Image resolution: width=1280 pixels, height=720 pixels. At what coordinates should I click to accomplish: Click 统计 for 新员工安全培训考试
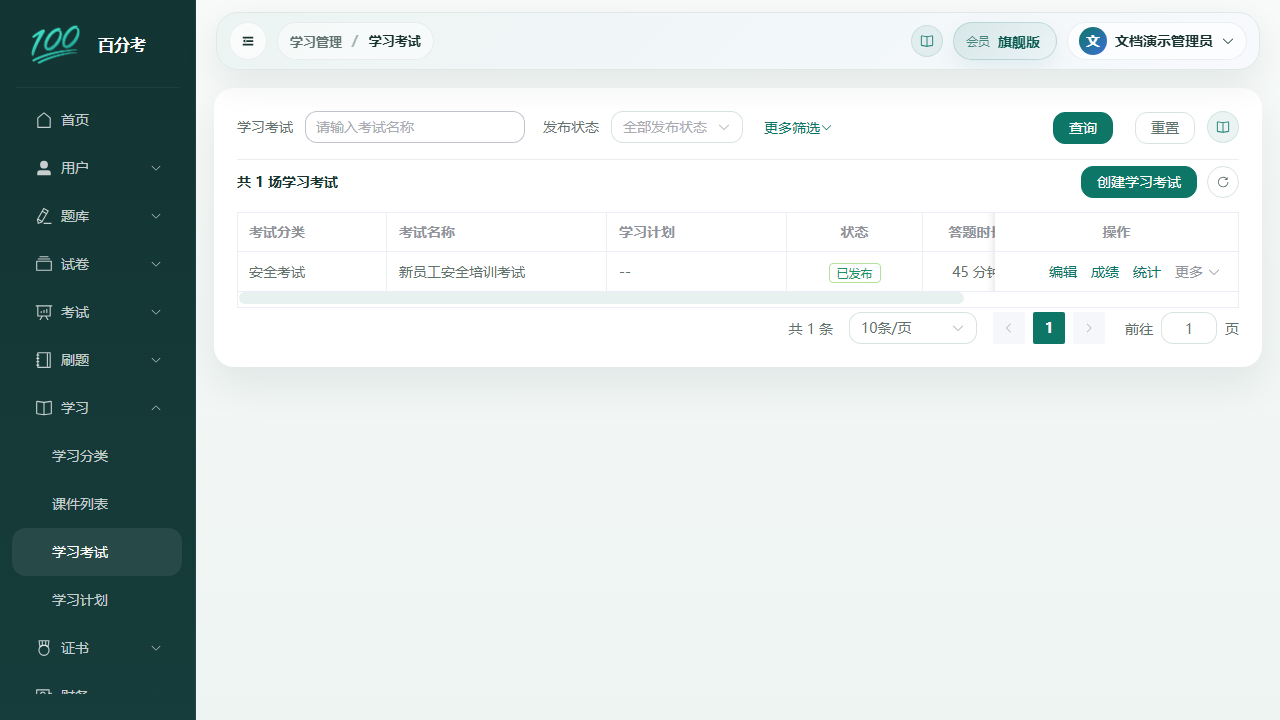(1147, 272)
